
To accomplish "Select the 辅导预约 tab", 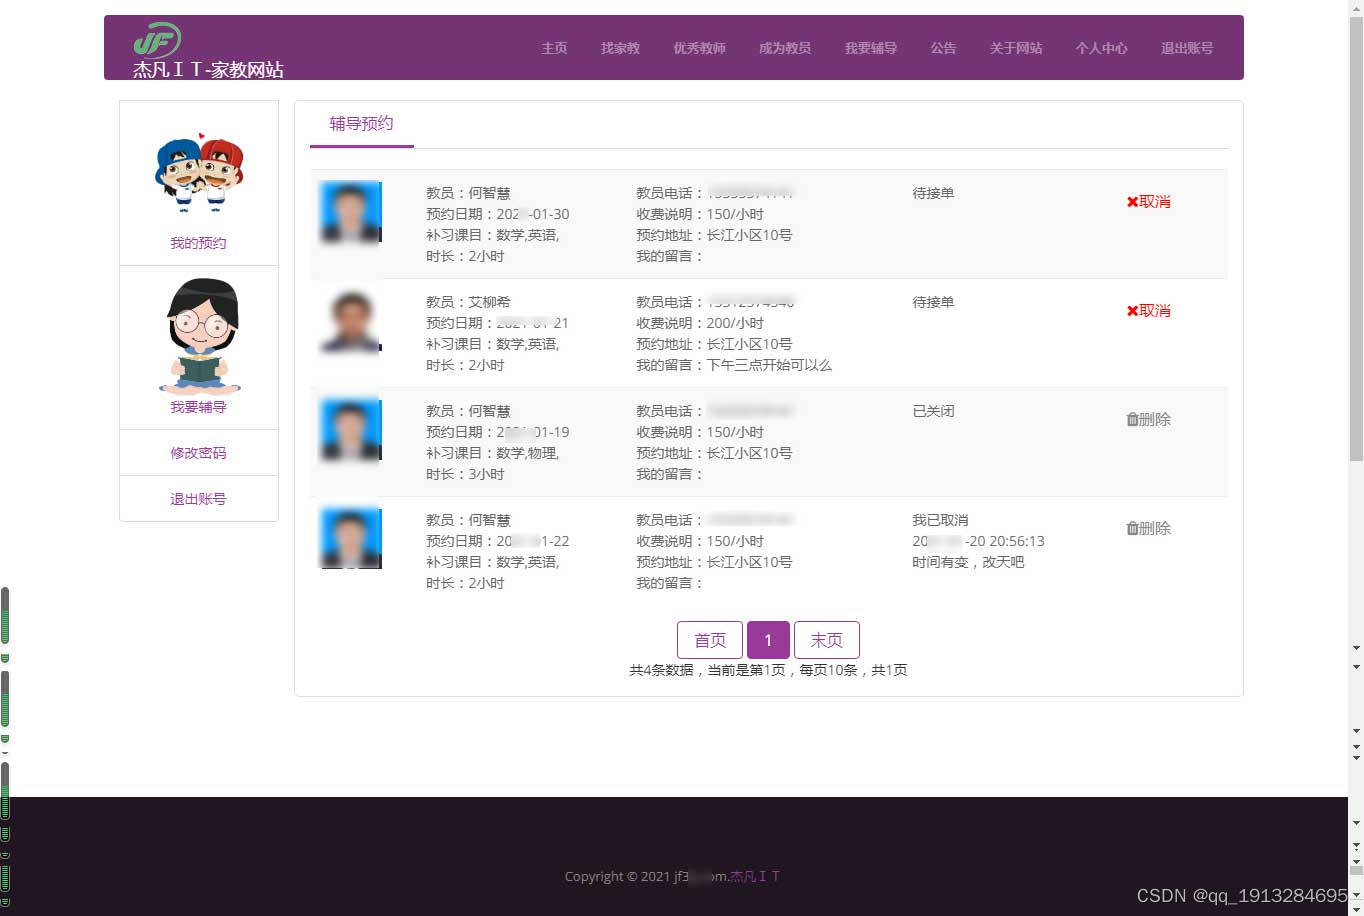I will [361, 124].
